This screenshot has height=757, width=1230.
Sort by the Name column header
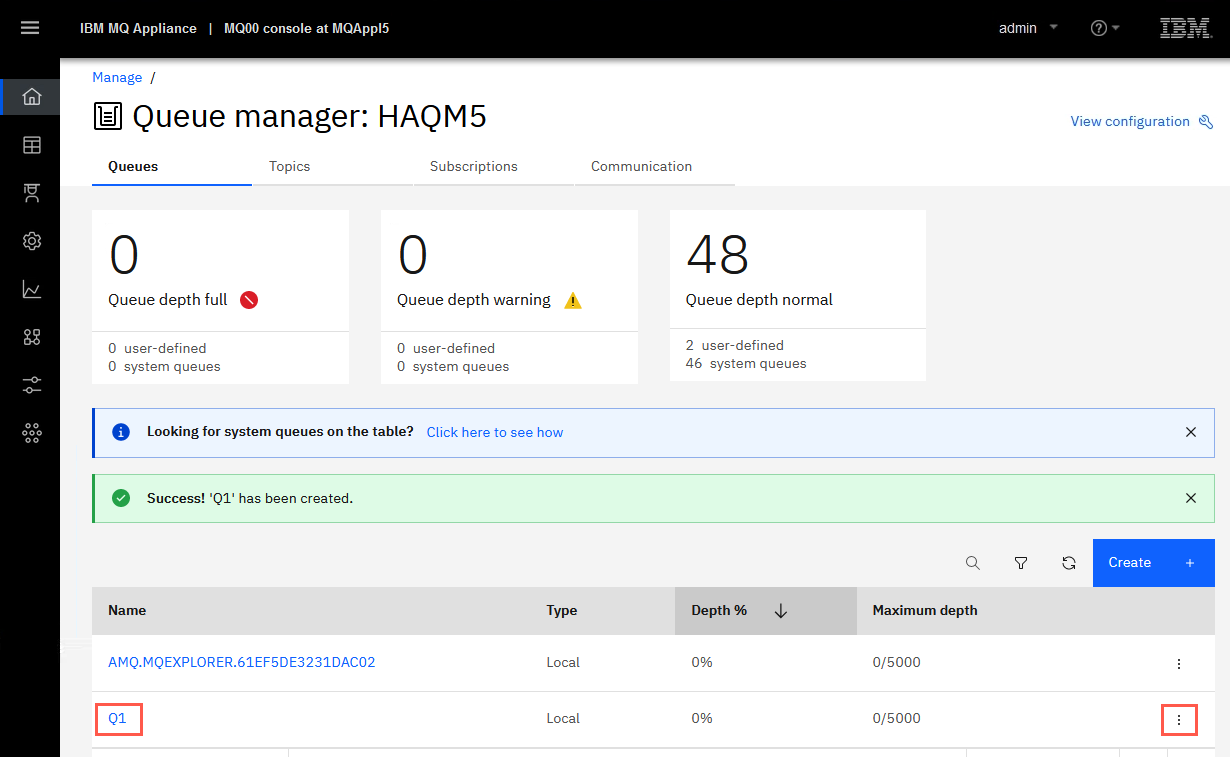tap(127, 610)
